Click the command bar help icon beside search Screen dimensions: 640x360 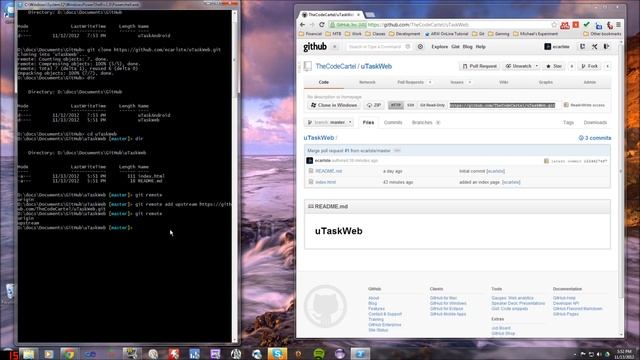[x=420, y=47]
